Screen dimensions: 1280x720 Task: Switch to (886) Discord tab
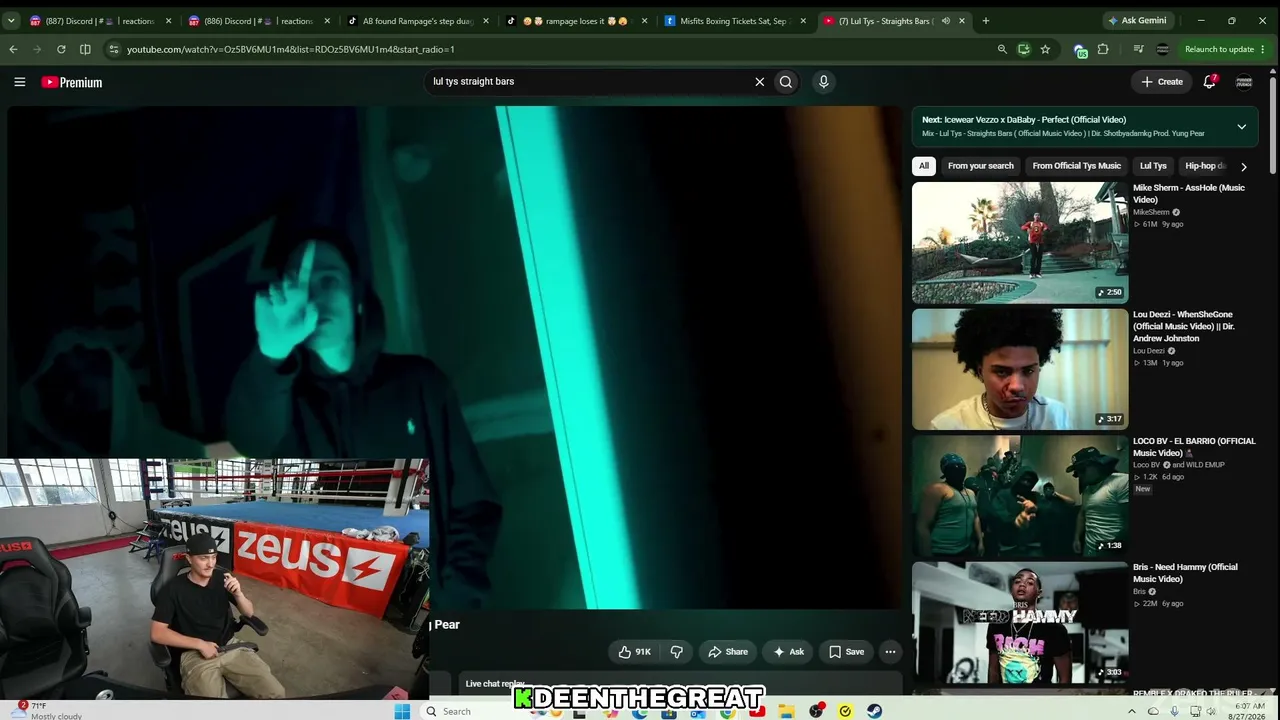coord(258,21)
